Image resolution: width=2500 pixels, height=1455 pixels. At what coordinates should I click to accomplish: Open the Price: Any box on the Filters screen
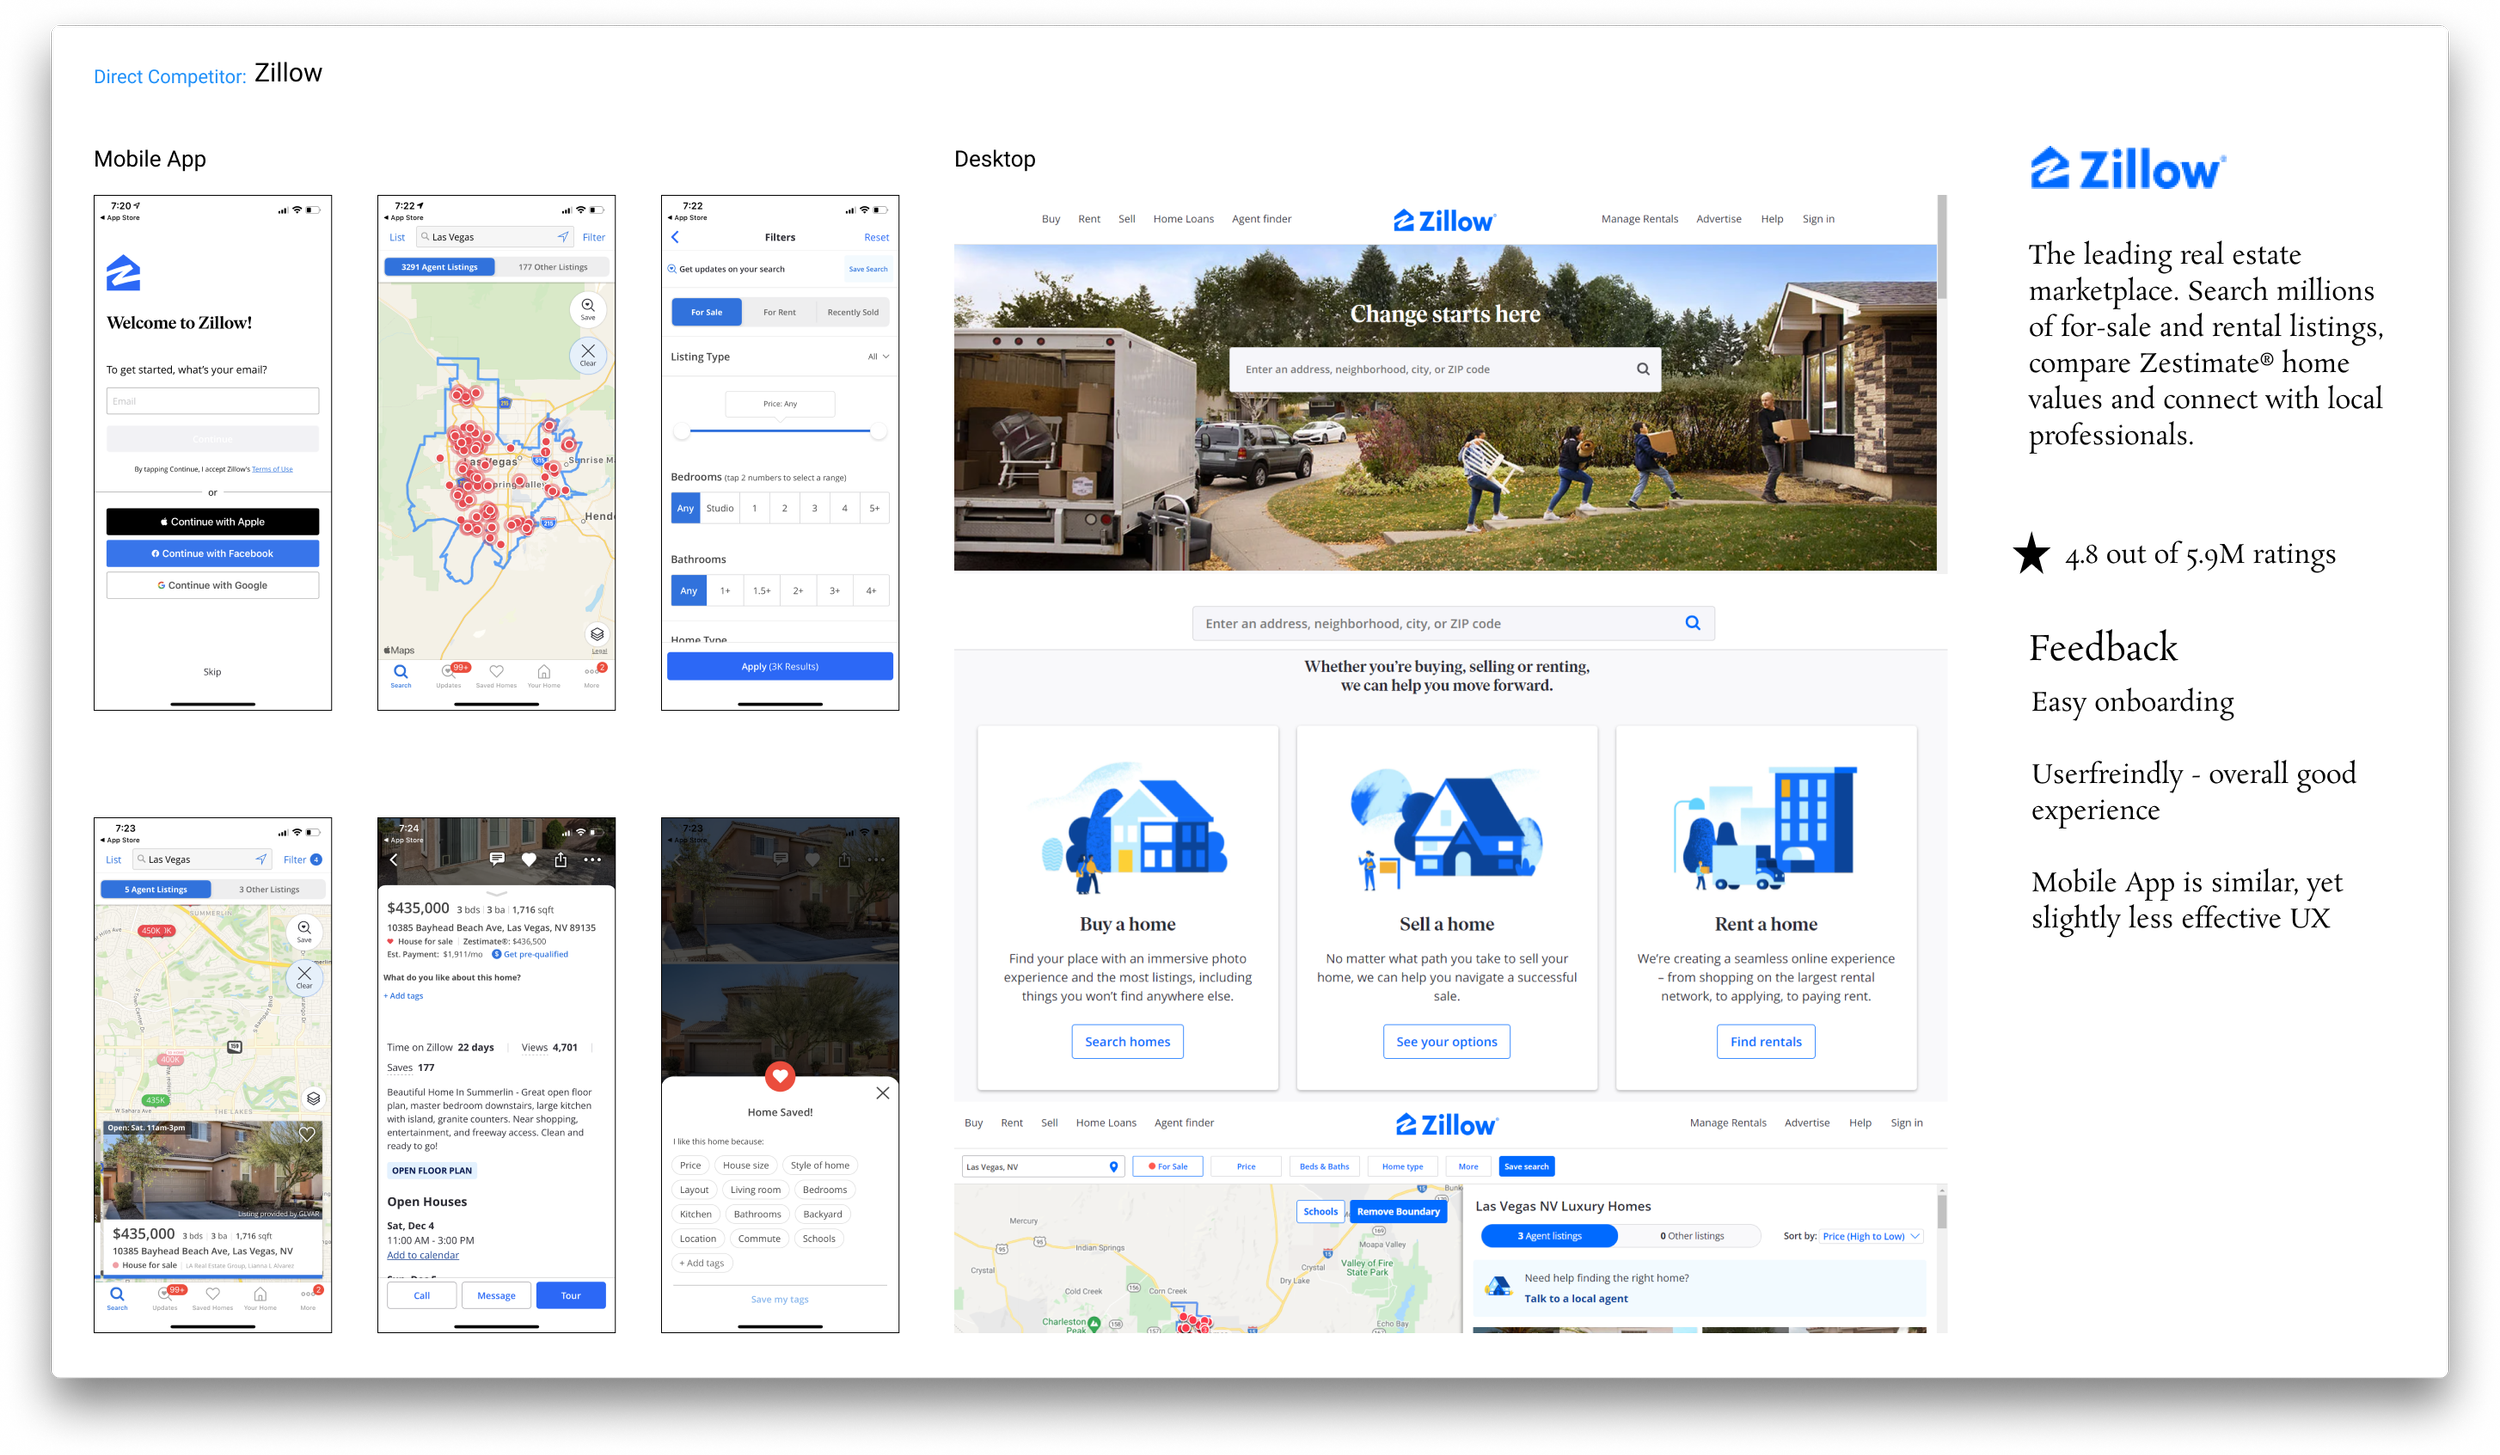point(779,404)
